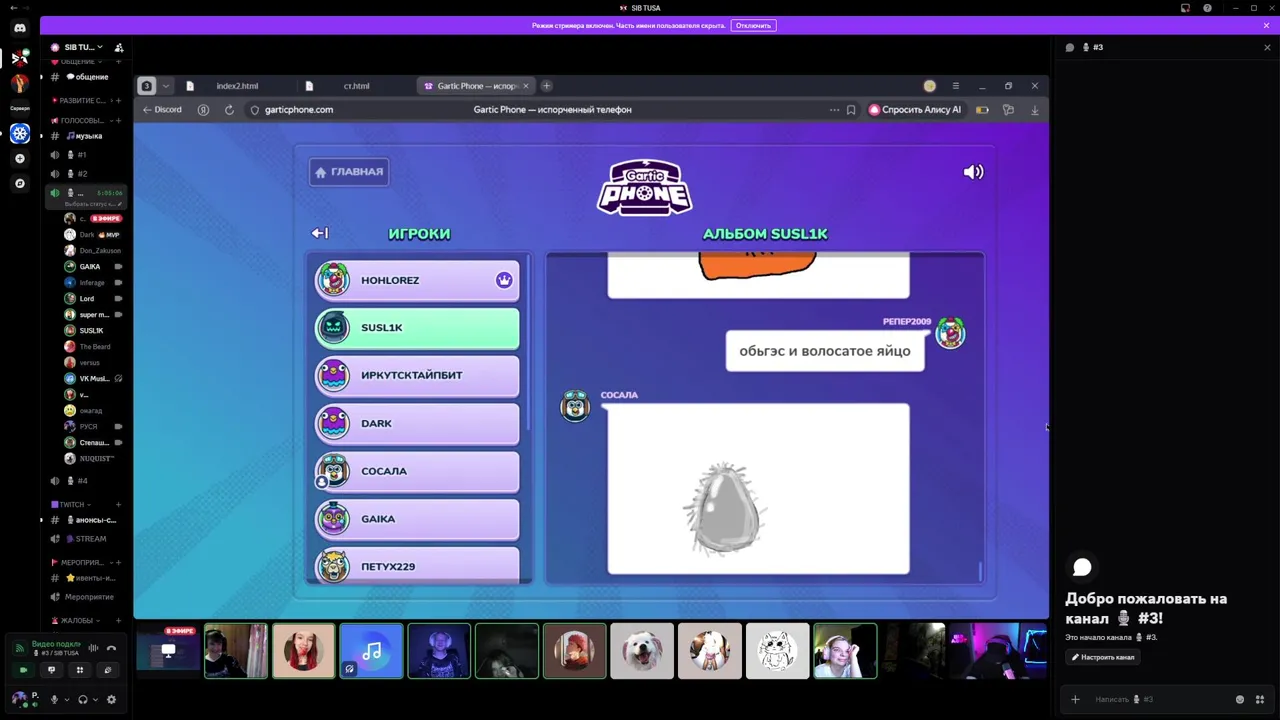Collapse the МЕРОПРИЯ... category
1280x720 pixels.
click(x=82, y=562)
